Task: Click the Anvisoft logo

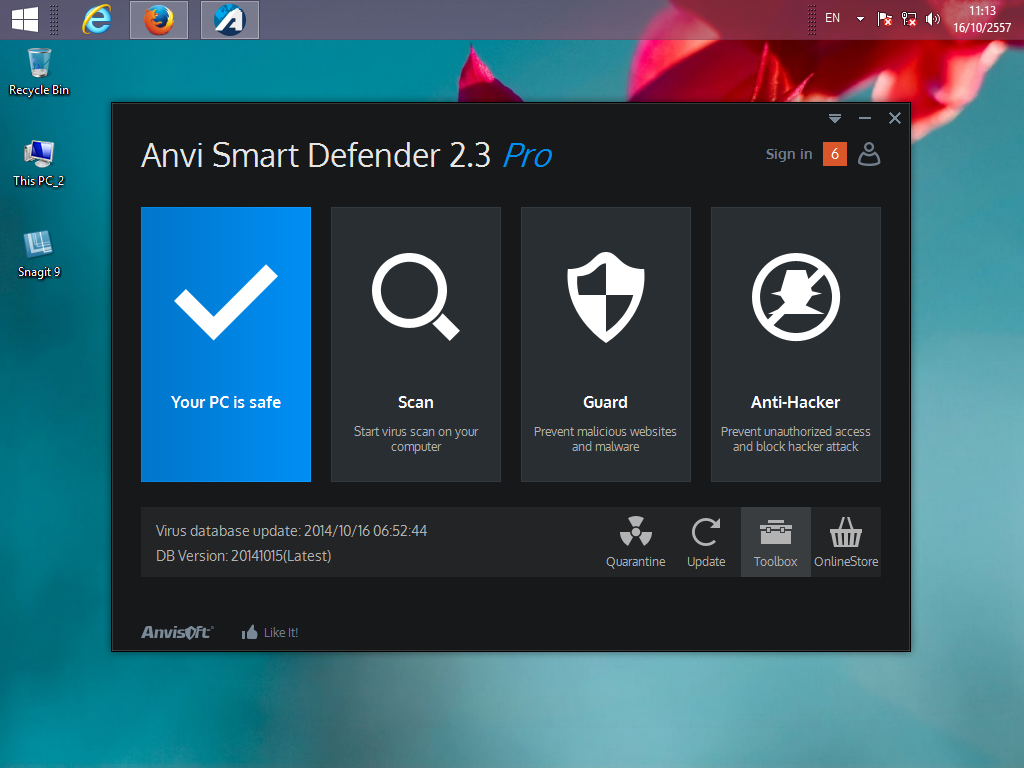Action: click(177, 632)
